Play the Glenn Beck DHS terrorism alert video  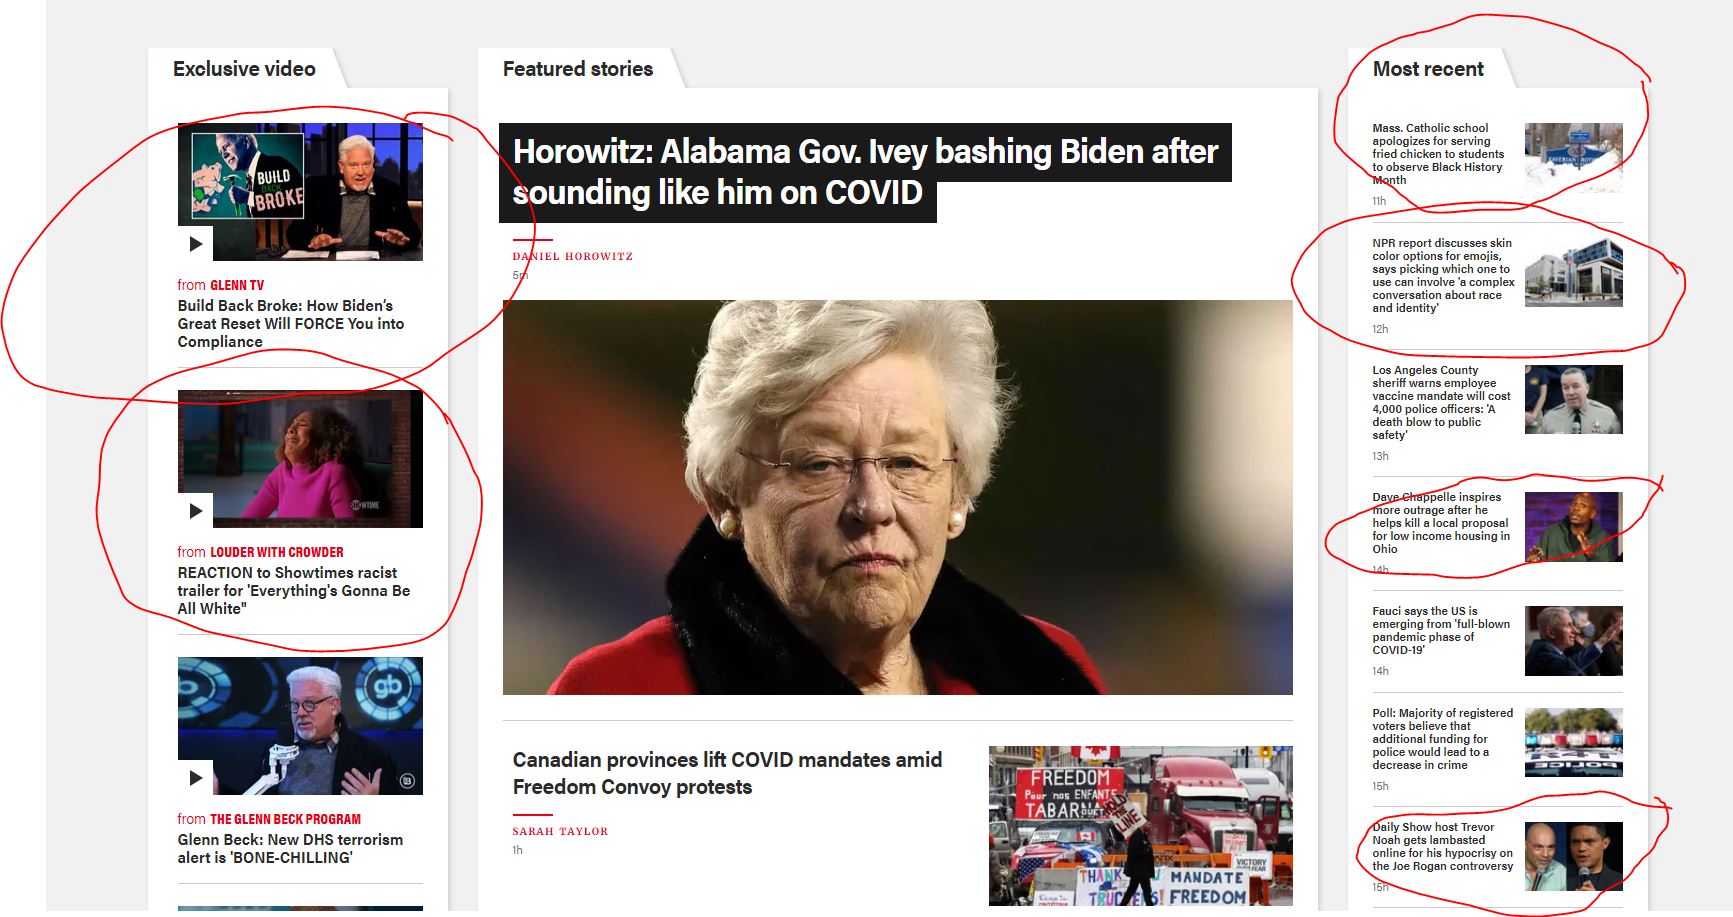coord(196,777)
